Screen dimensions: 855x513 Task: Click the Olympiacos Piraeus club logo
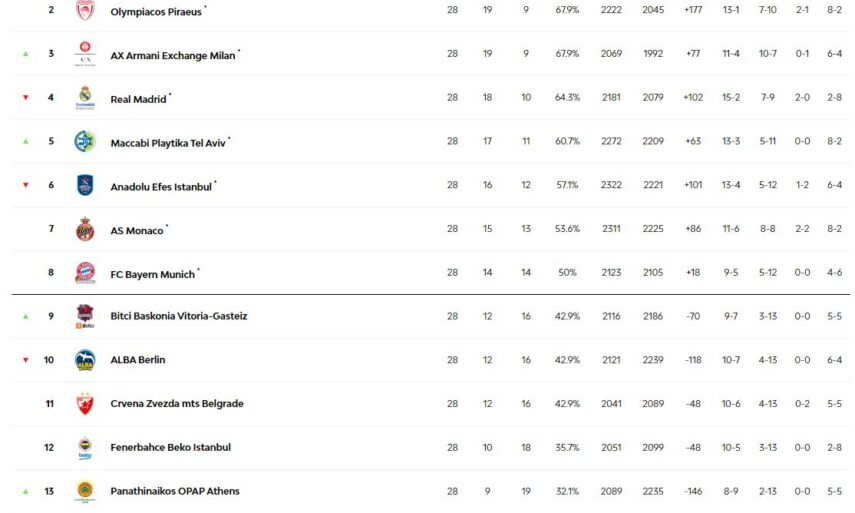tap(85, 11)
